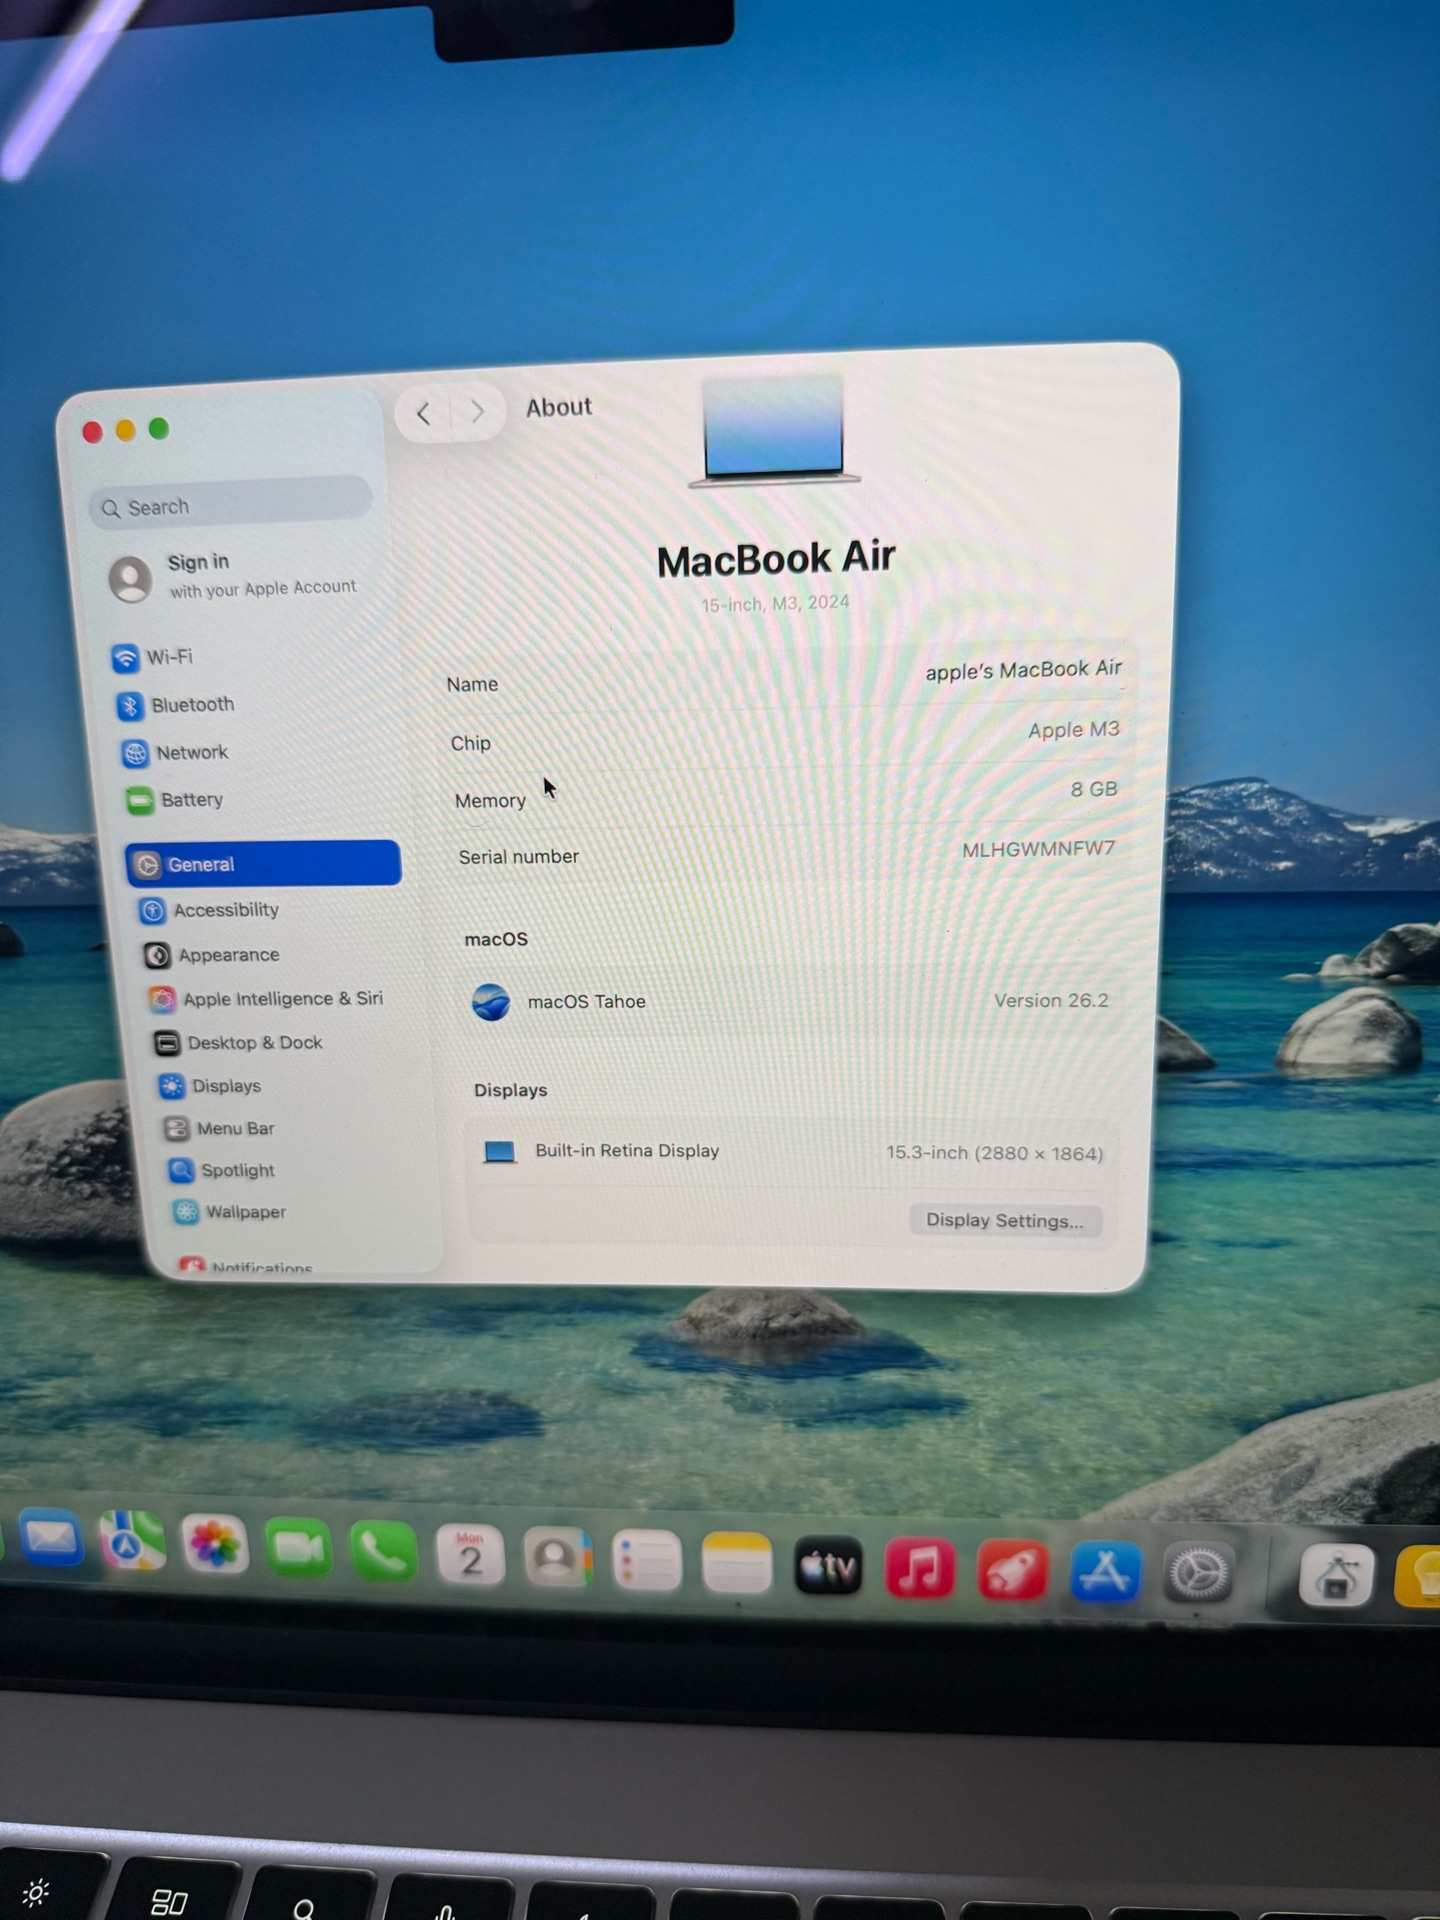The image size is (1440, 1920).
Task: Open Apple TV from the Dock
Action: 828,1567
